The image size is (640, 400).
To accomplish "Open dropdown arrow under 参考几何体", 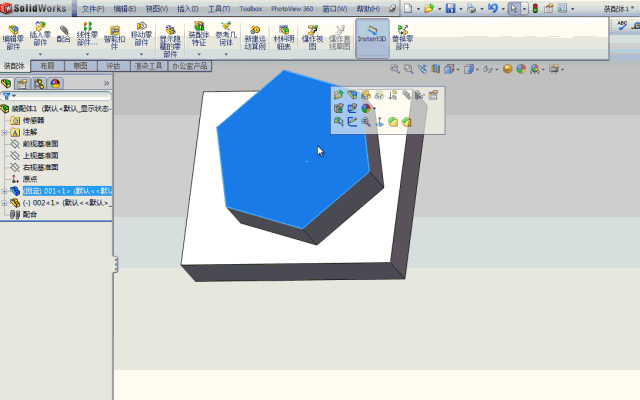I will coord(226,54).
